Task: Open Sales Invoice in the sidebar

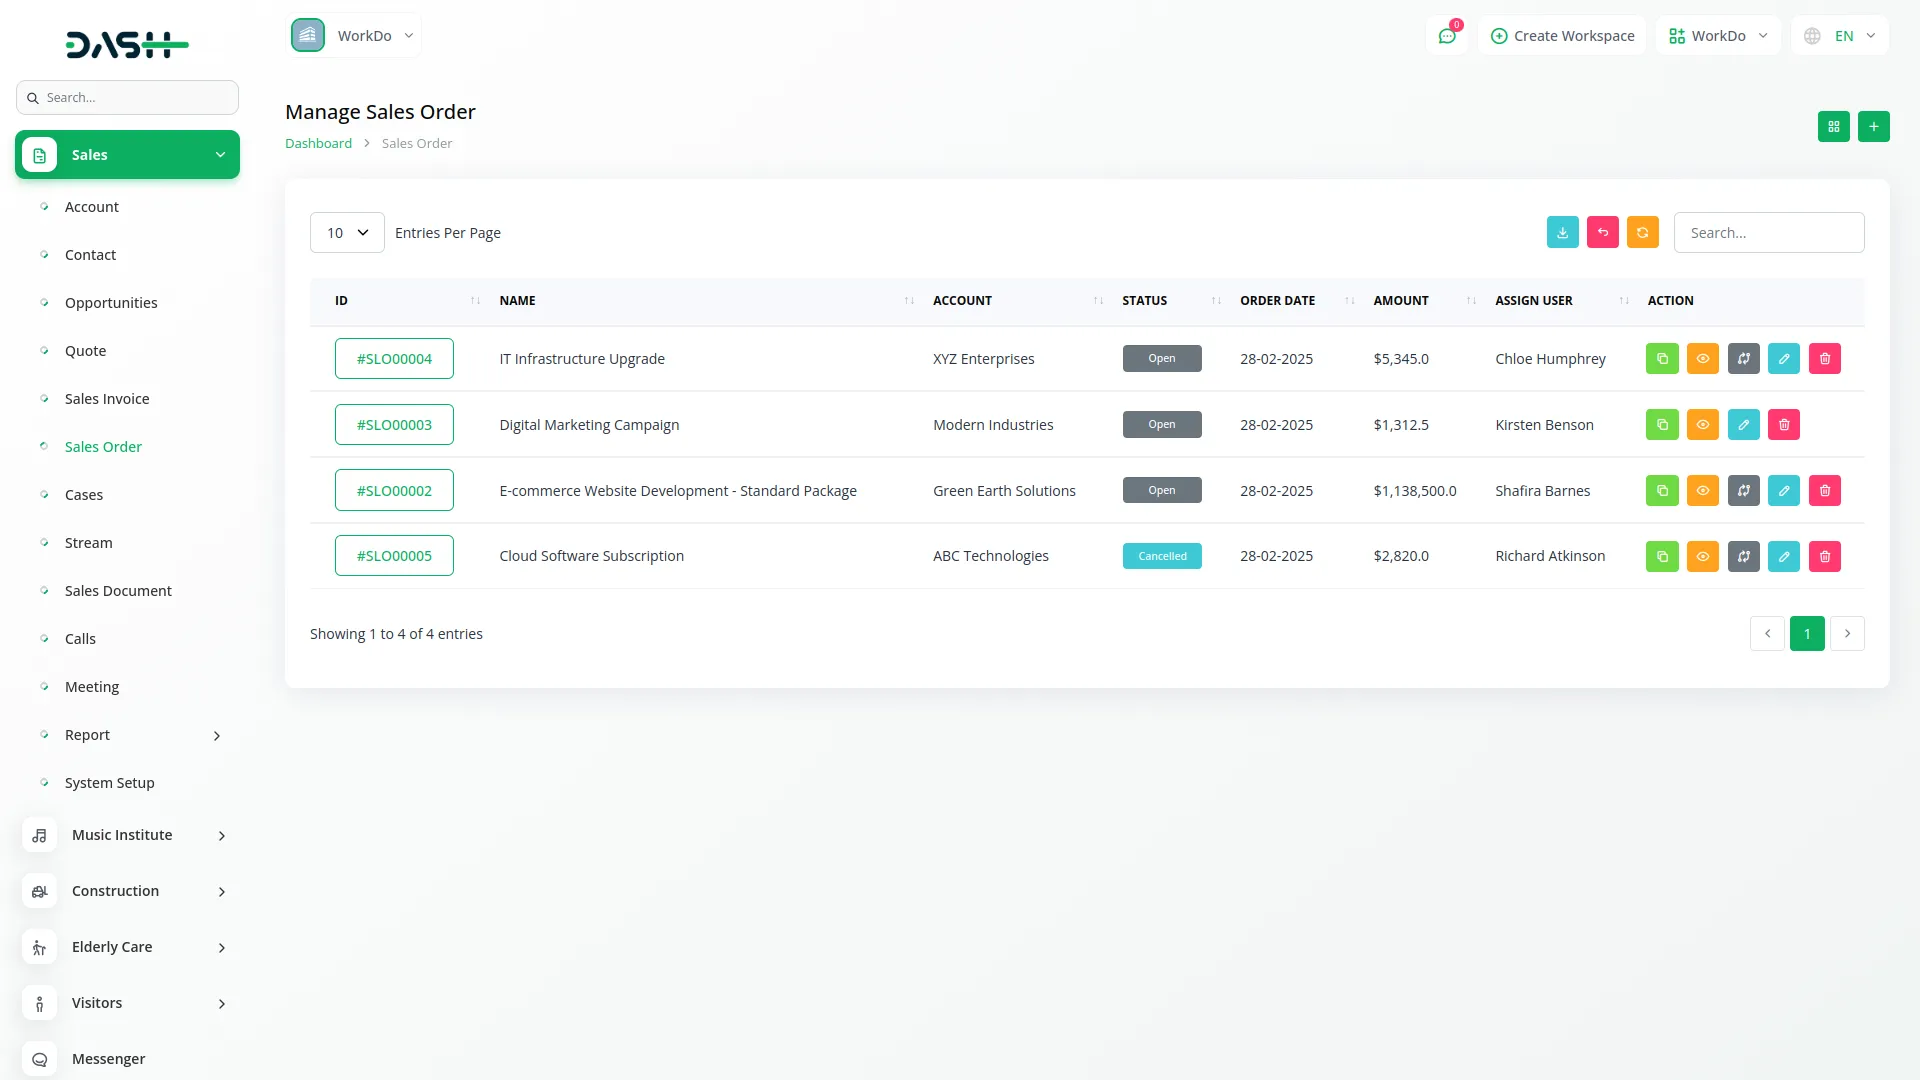Action: [x=107, y=399]
